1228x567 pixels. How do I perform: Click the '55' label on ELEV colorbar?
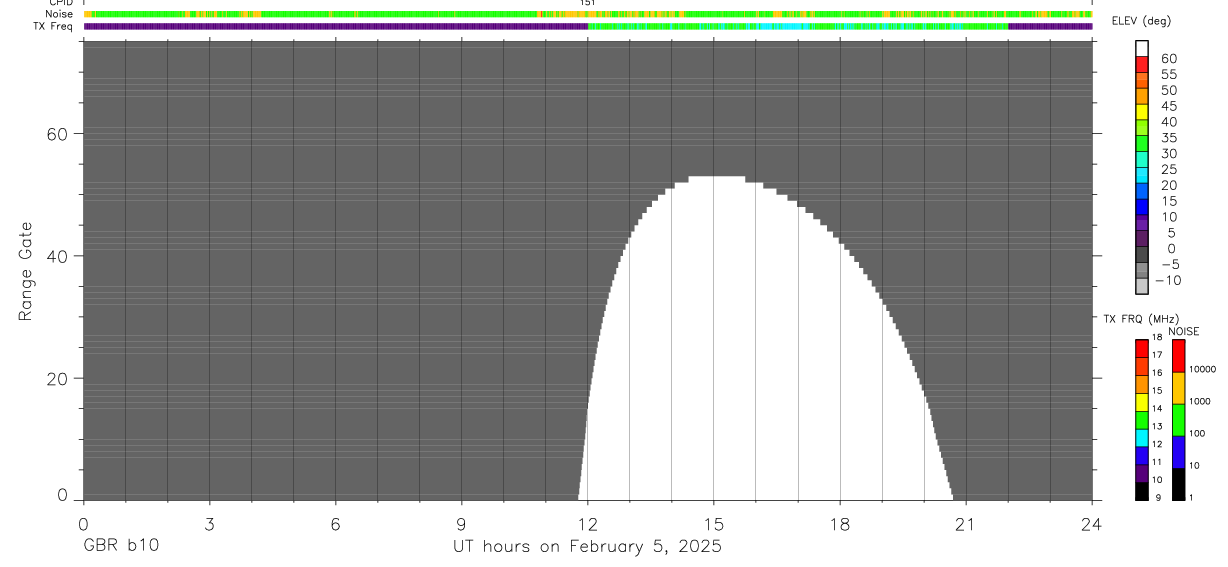1169,74
